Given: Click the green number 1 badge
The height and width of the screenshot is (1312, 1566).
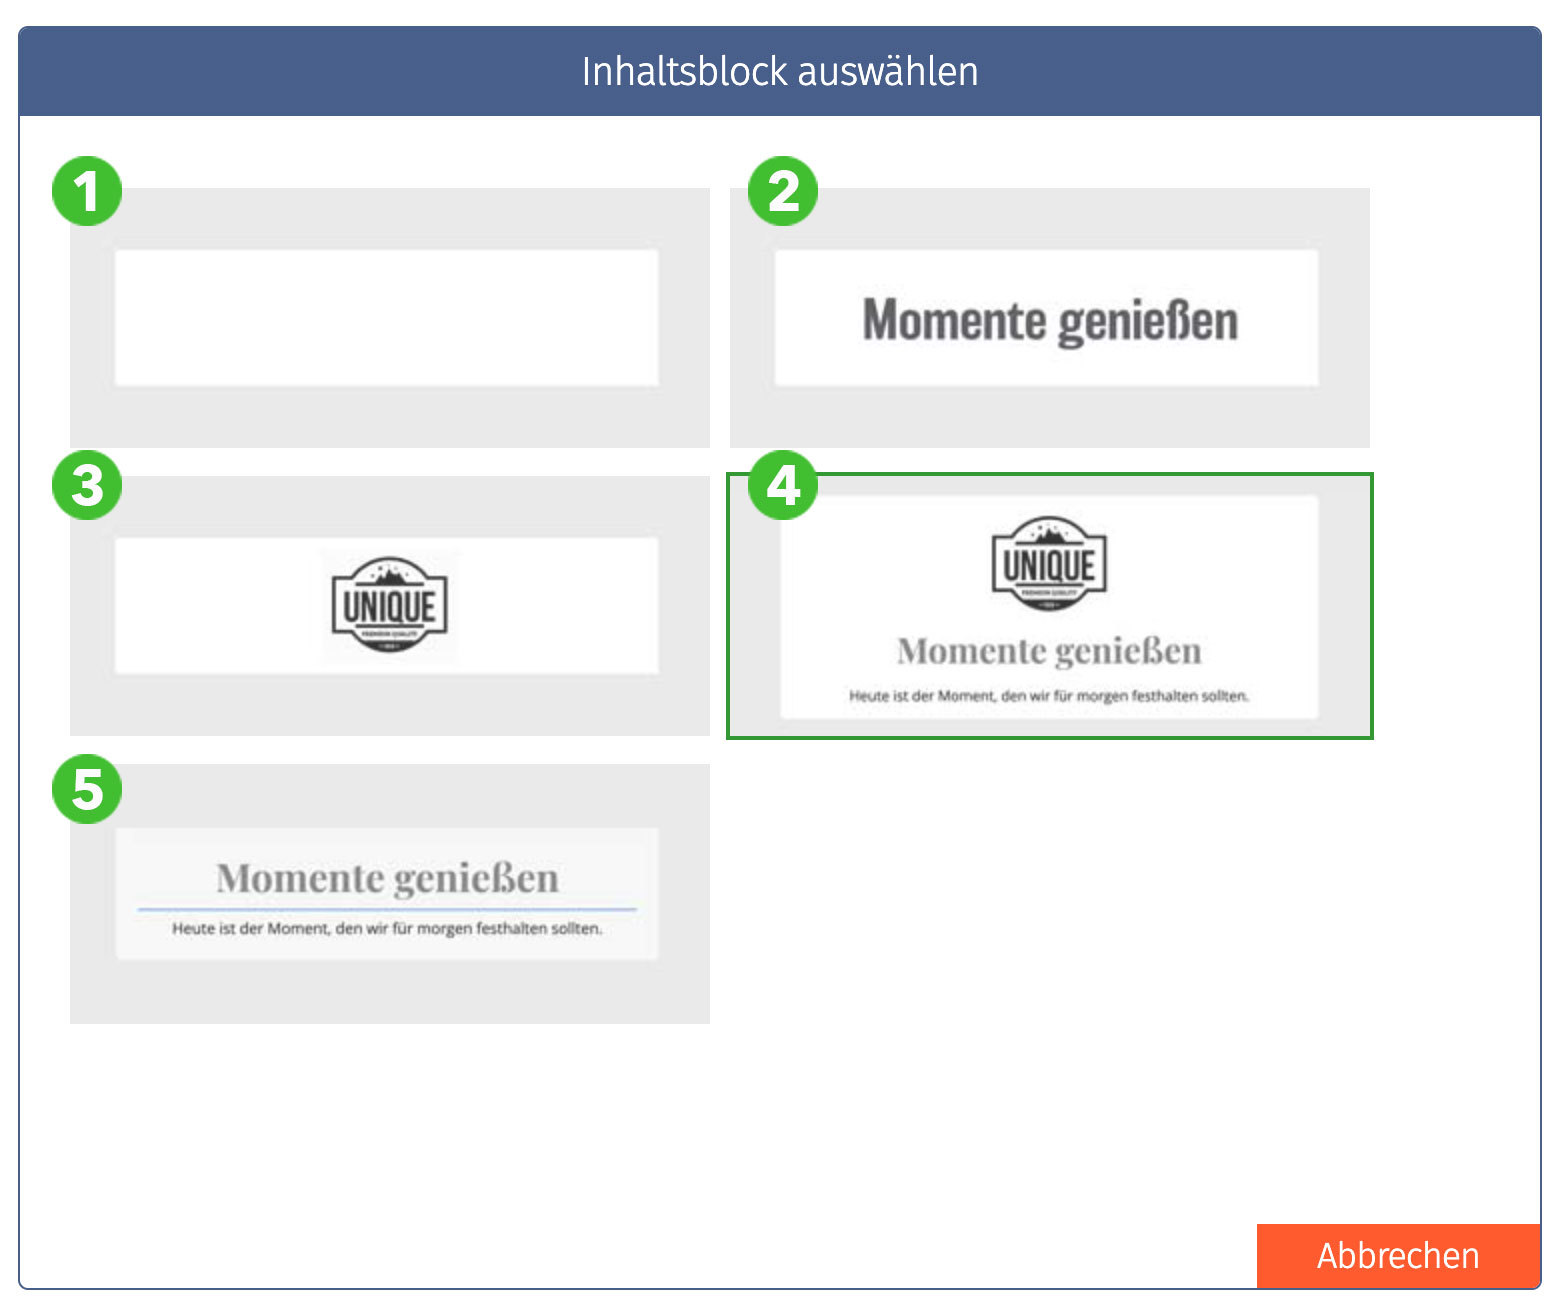Looking at the screenshot, I should click(x=87, y=191).
